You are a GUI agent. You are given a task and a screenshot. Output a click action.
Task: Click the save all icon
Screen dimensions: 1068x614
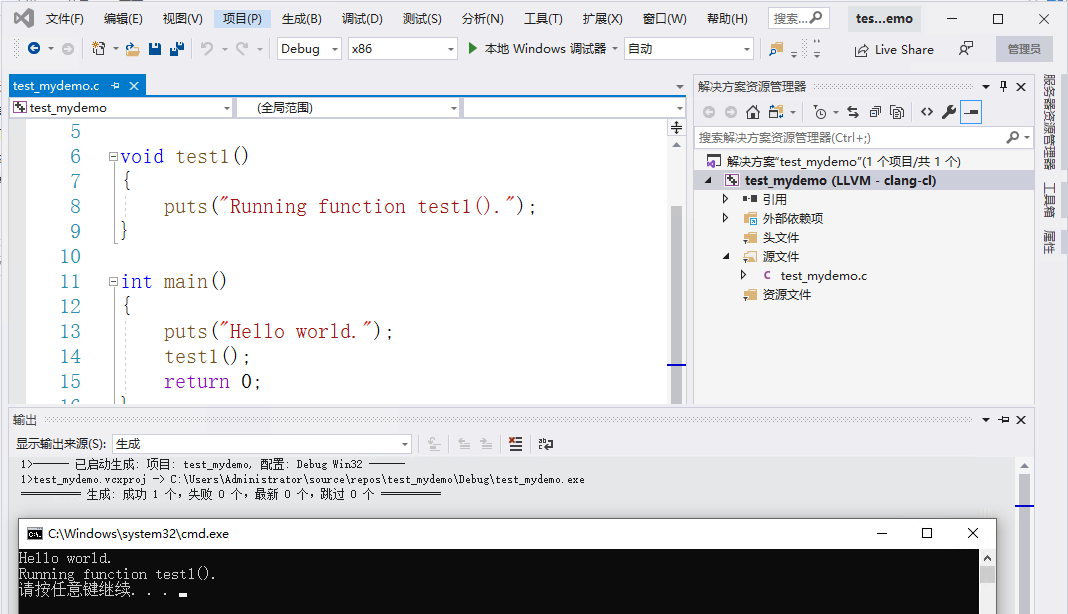click(x=177, y=48)
